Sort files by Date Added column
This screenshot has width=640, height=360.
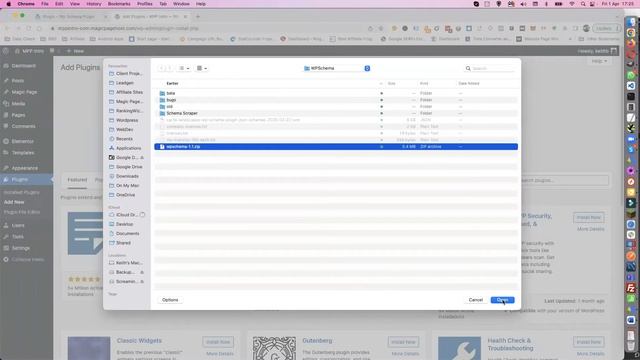point(469,83)
